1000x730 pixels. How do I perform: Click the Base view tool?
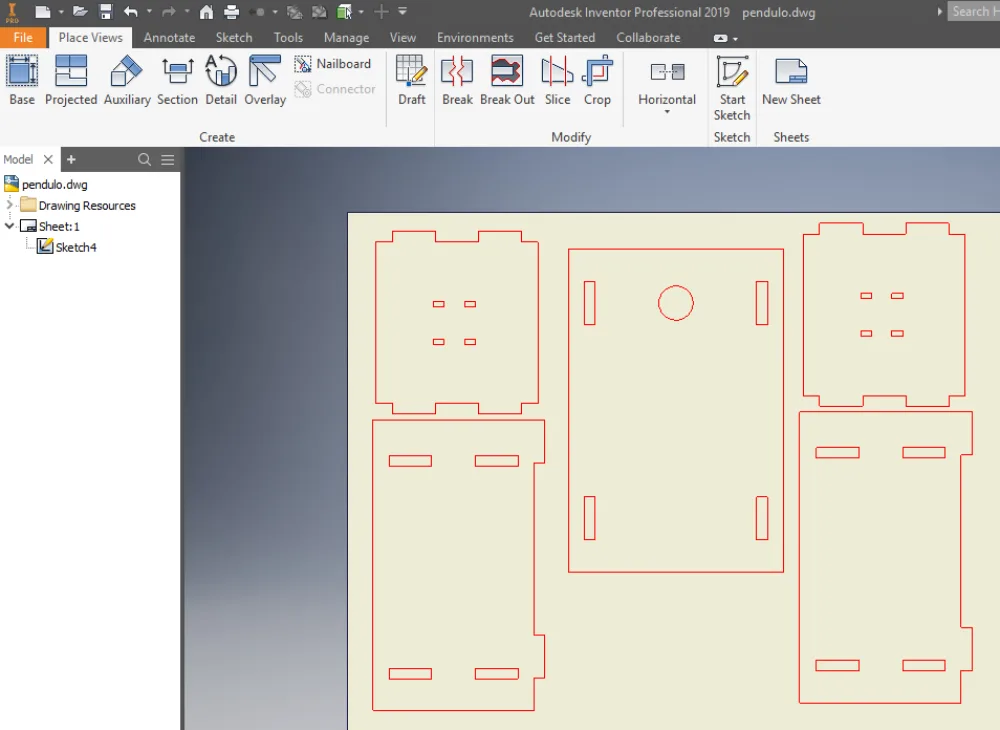[x=22, y=80]
